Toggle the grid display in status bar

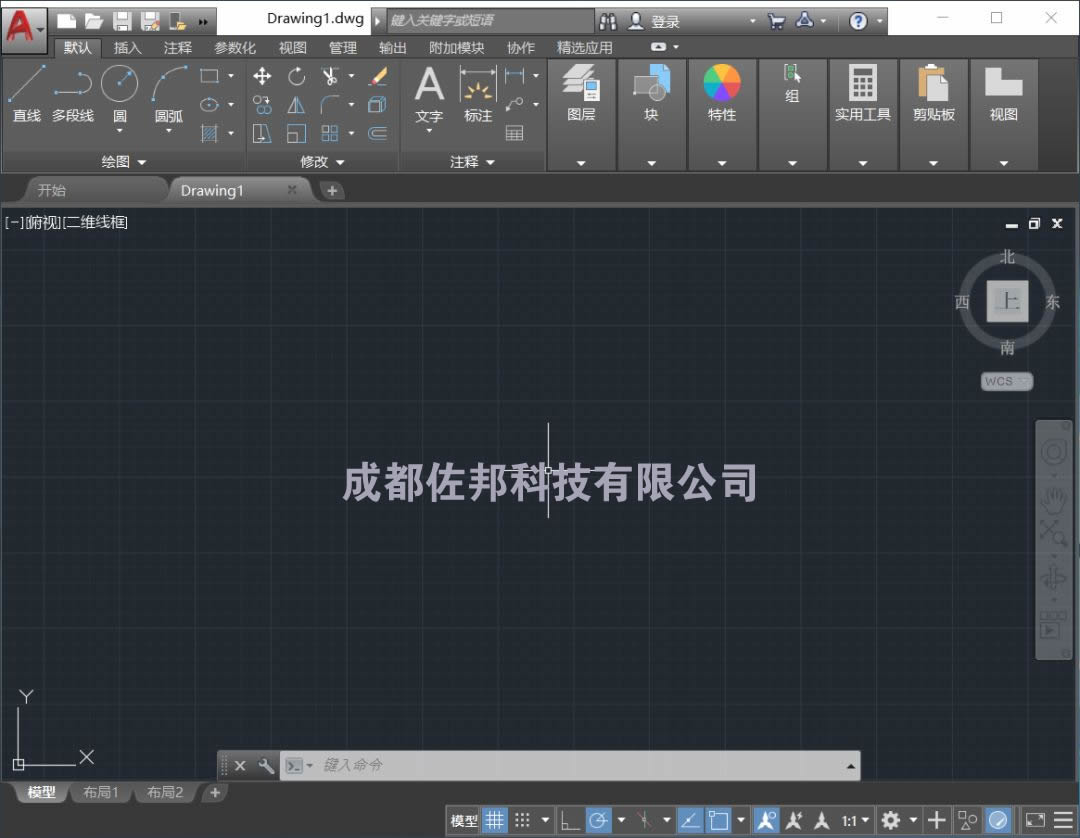coord(495,820)
